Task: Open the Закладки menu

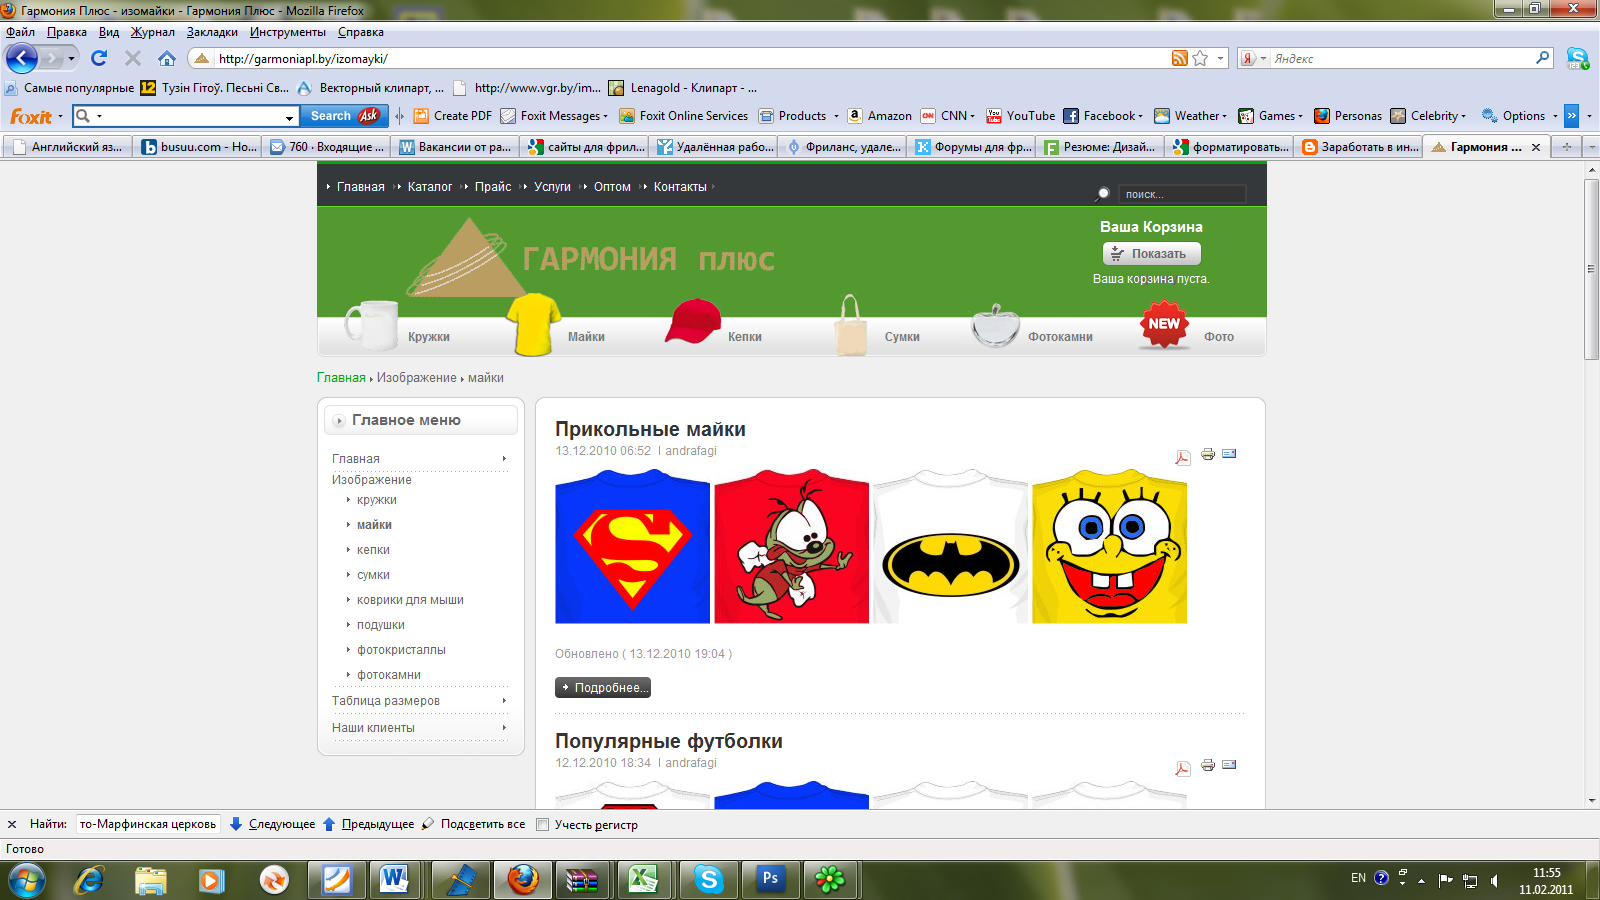Action: tap(212, 32)
